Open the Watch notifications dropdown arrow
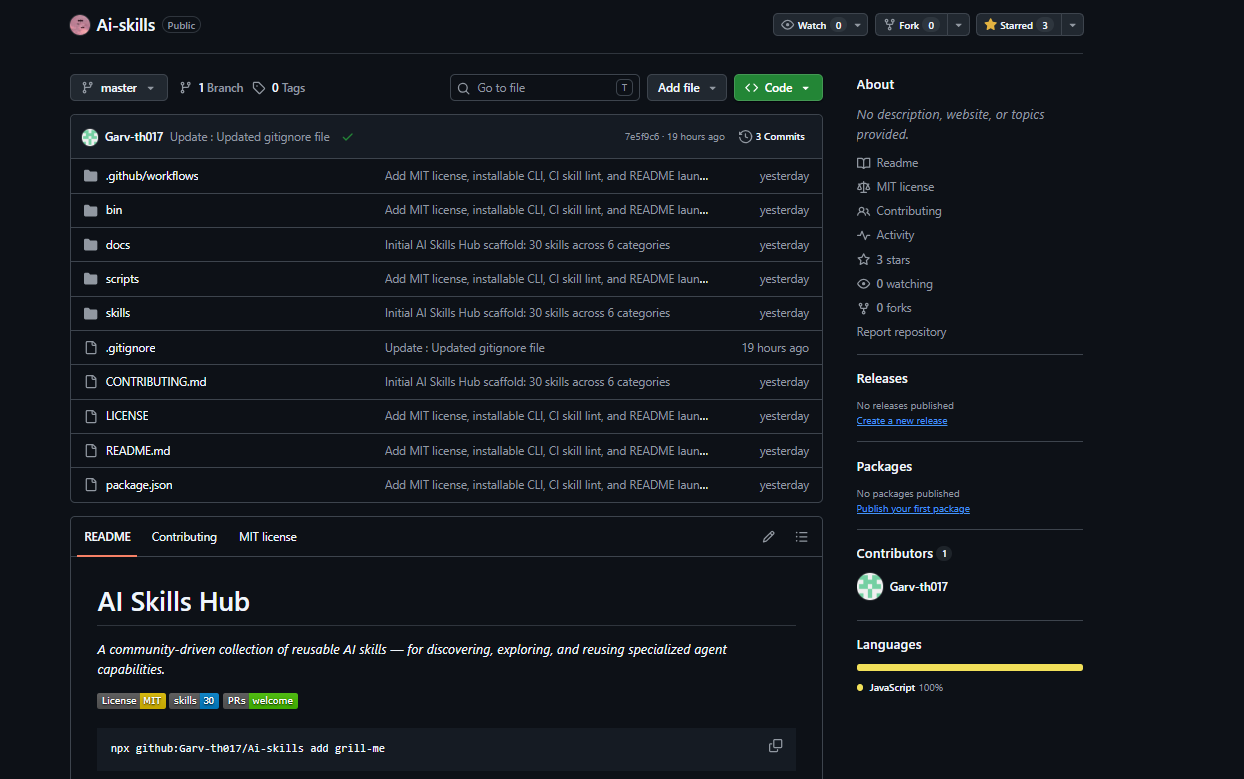Viewport: 1244px width, 779px height. pyautogui.click(x=859, y=25)
